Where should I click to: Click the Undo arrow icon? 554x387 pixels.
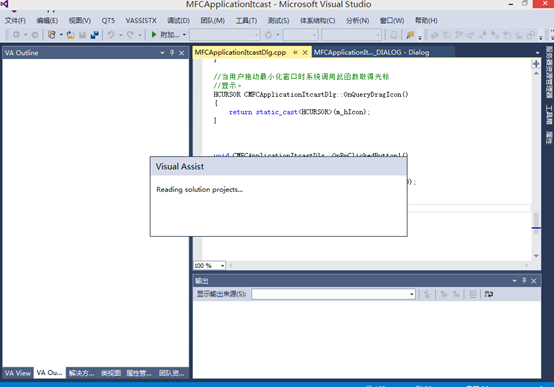click(x=111, y=35)
